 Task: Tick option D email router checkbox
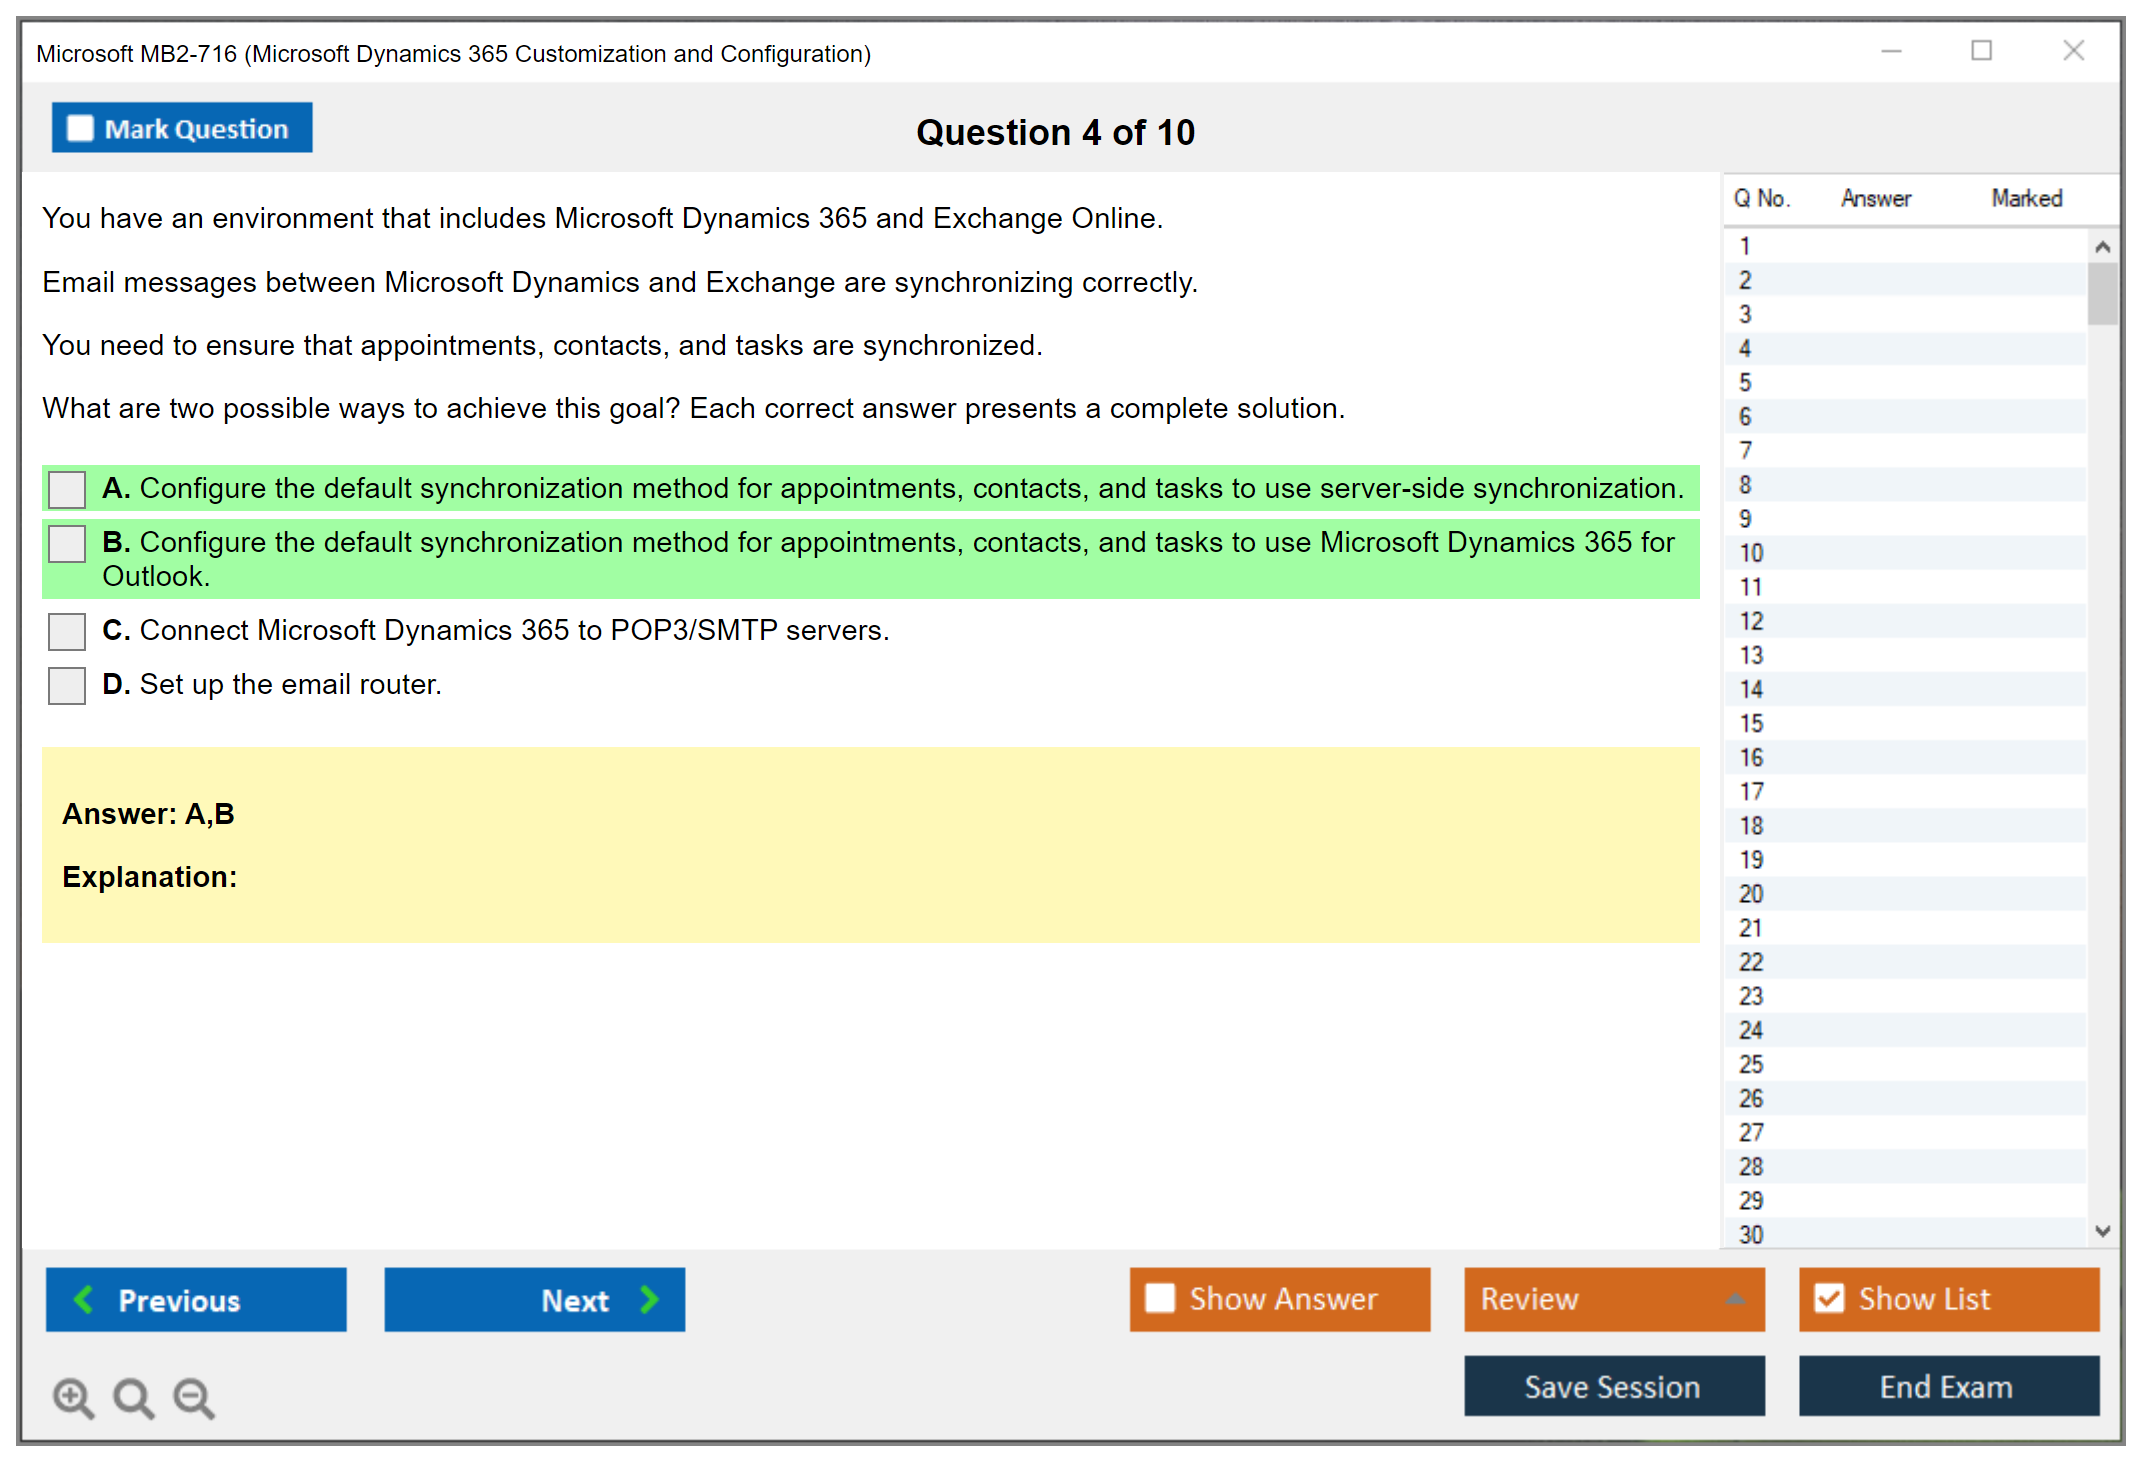point(67,685)
